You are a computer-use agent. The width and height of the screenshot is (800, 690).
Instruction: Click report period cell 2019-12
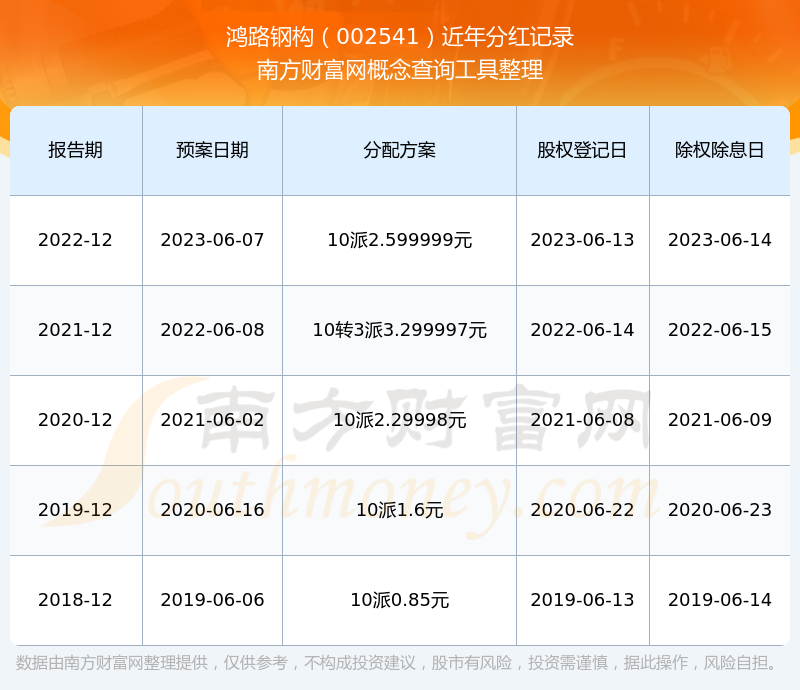76,509
